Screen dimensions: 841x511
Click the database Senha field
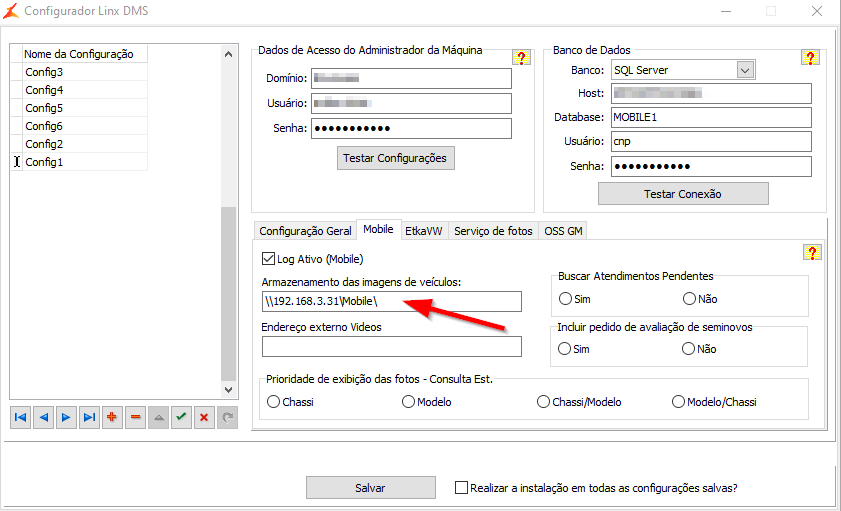click(x=711, y=166)
